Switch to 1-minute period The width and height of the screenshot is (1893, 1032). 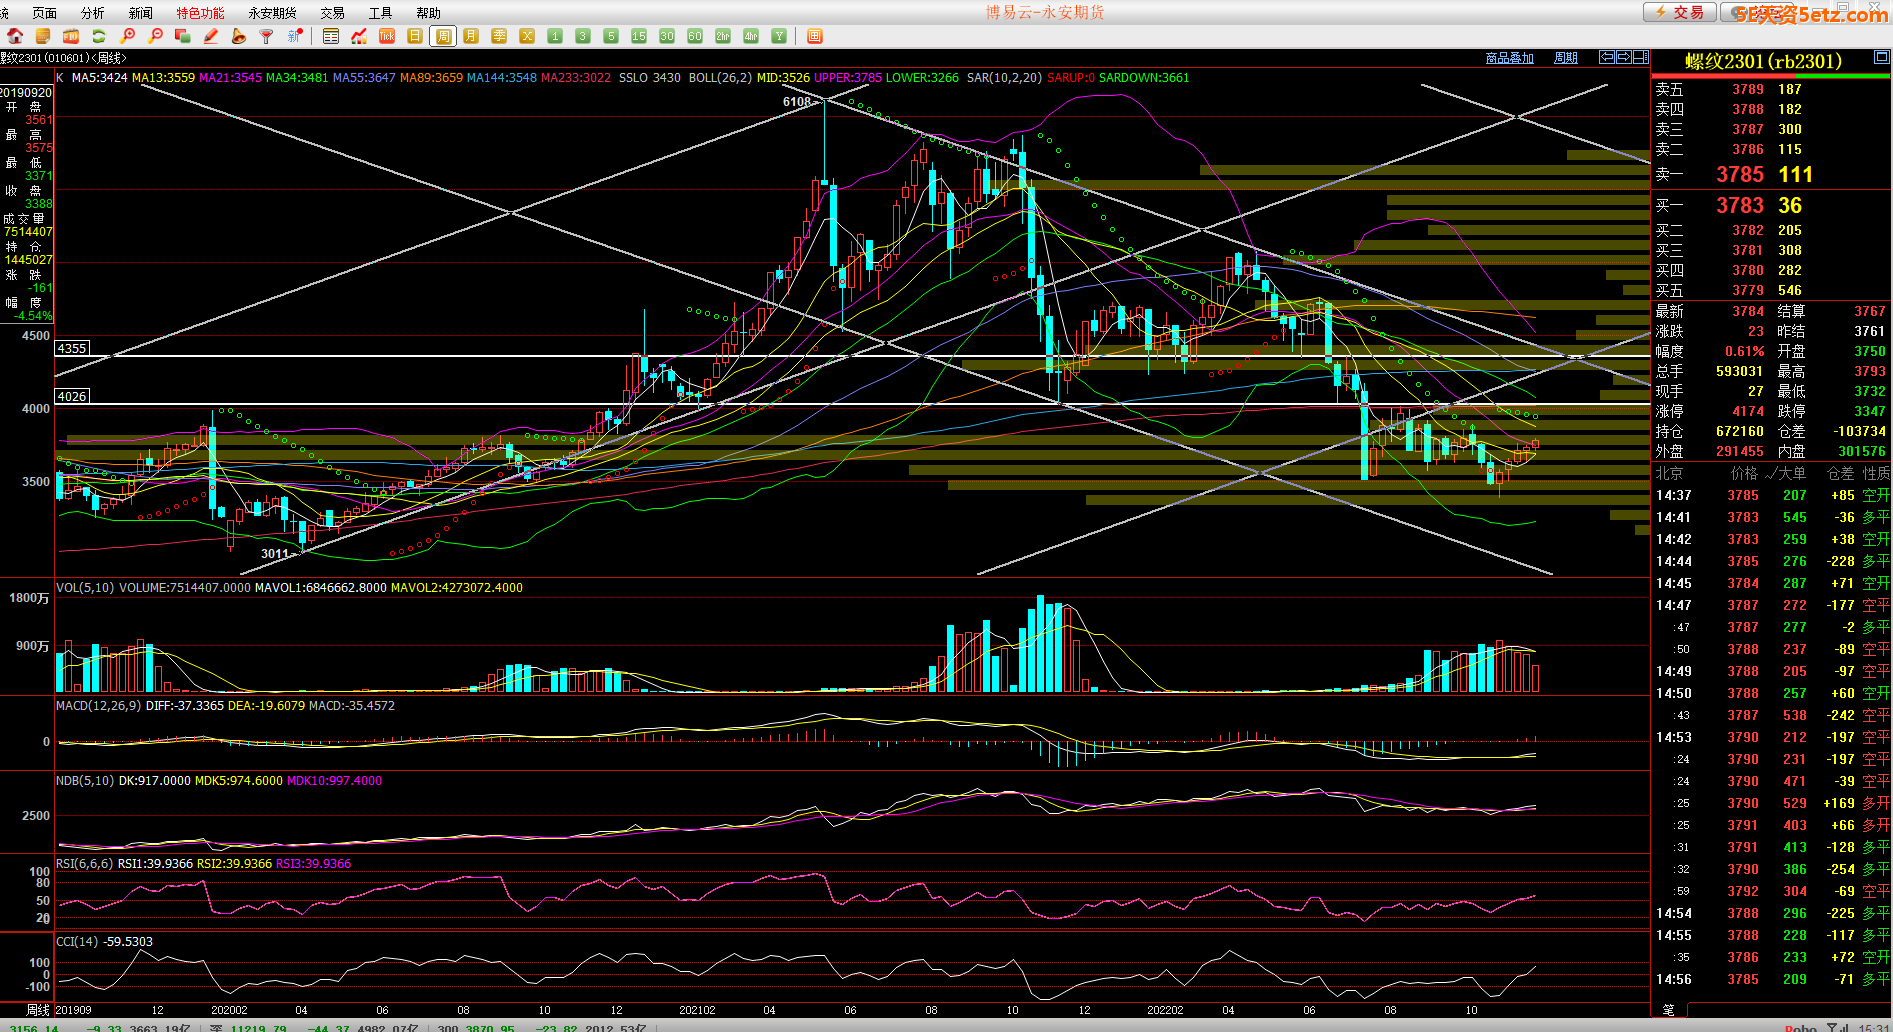pos(555,36)
